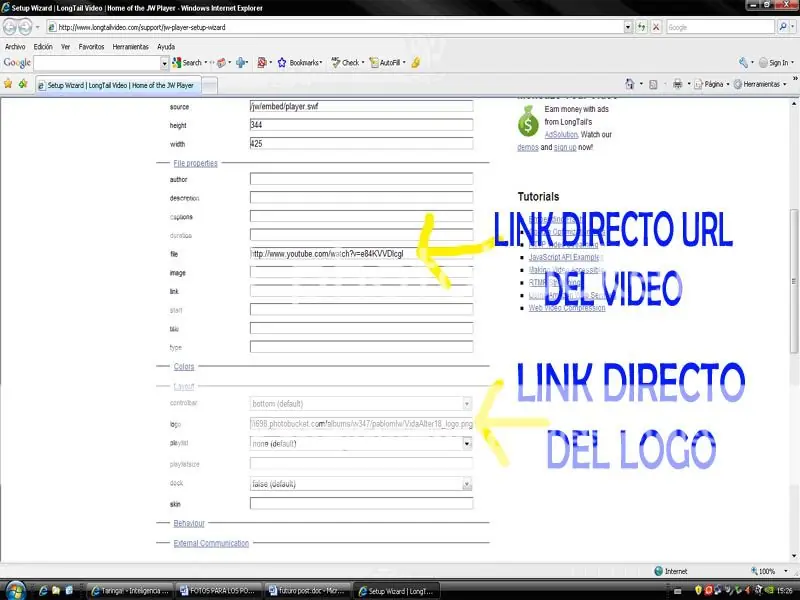This screenshot has width=800, height=600.
Task: Click the page vertical scrollbar
Action: (x=794, y=281)
